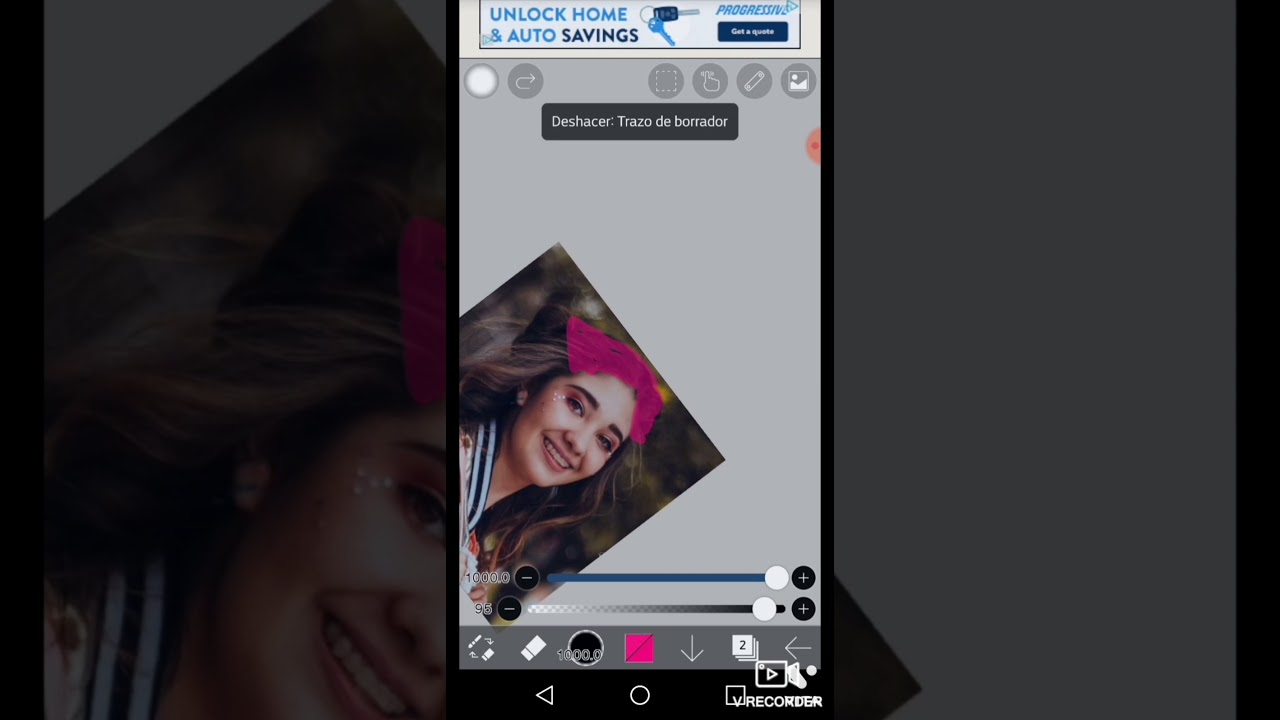This screenshot has width=1280, height=720.
Task: Increase brush thickness with plus button
Action: tap(803, 578)
